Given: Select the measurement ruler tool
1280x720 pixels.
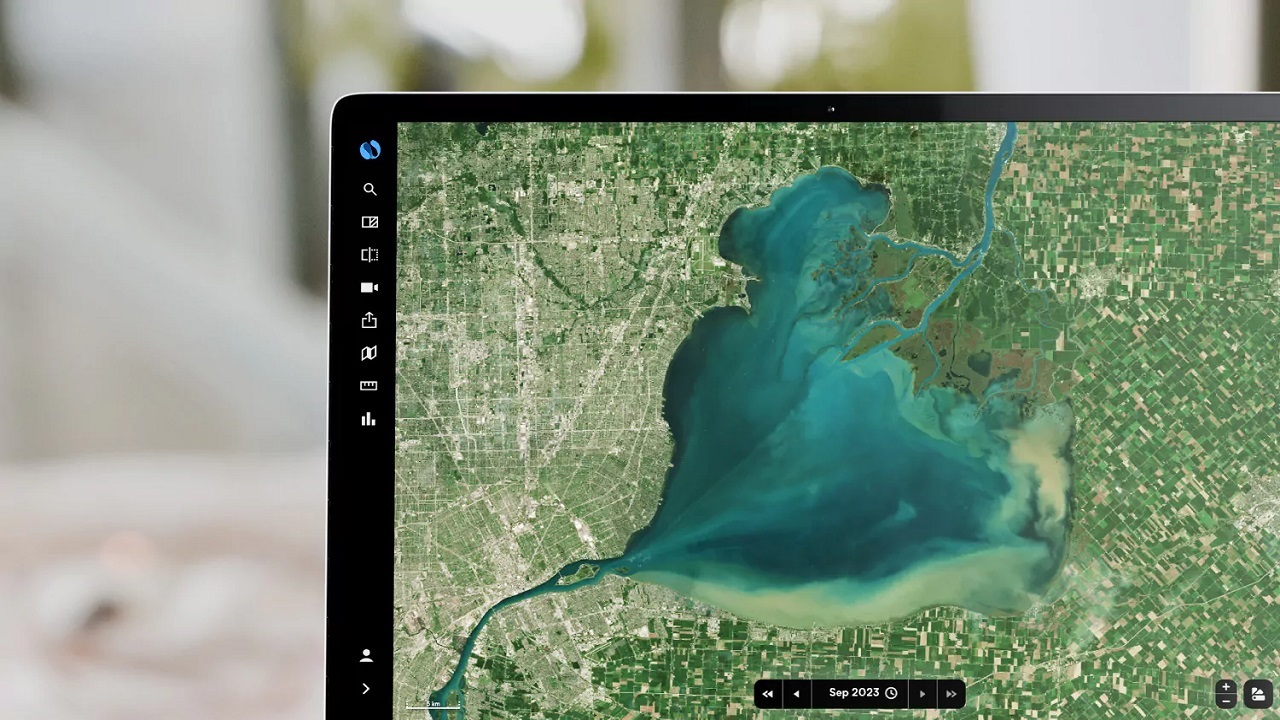Looking at the screenshot, I should pos(370,385).
